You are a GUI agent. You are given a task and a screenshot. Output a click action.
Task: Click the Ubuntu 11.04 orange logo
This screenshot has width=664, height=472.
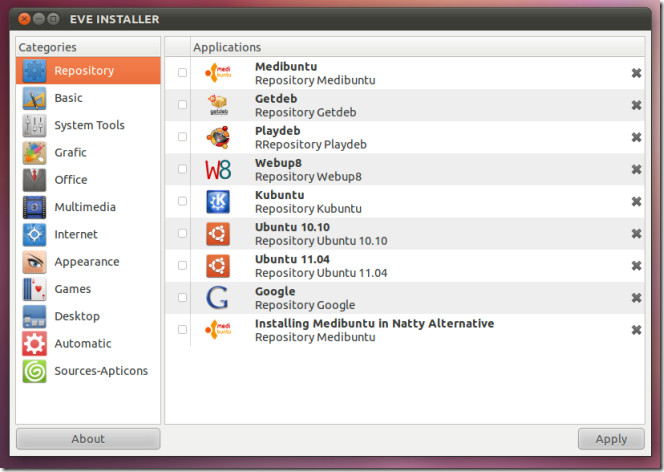tap(218, 266)
